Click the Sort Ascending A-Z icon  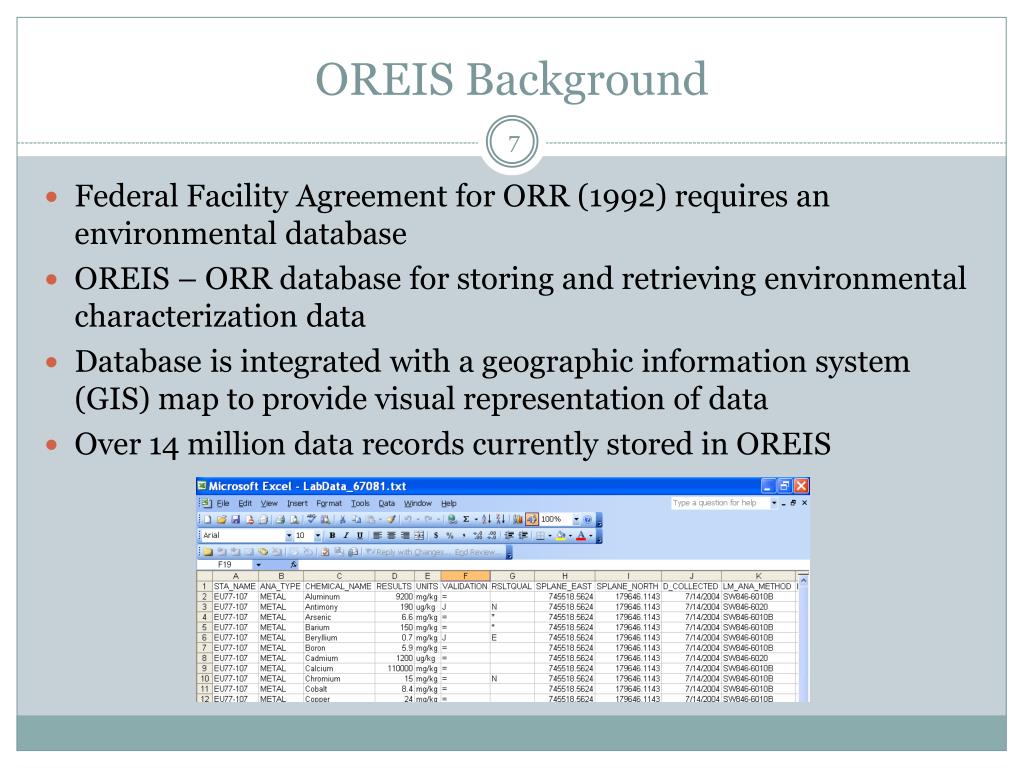pyautogui.click(x=487, y=519)
